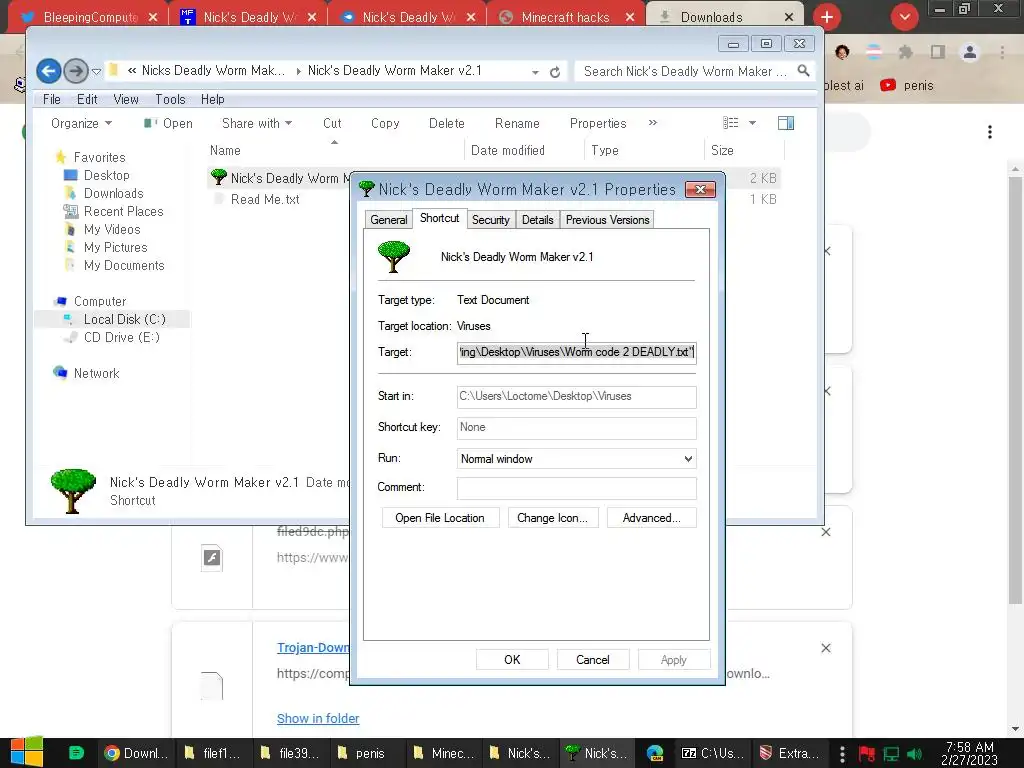The image size is (1024, 768).
Task: Expand the Organize dropdown
Action: click(x=81, y=123)
